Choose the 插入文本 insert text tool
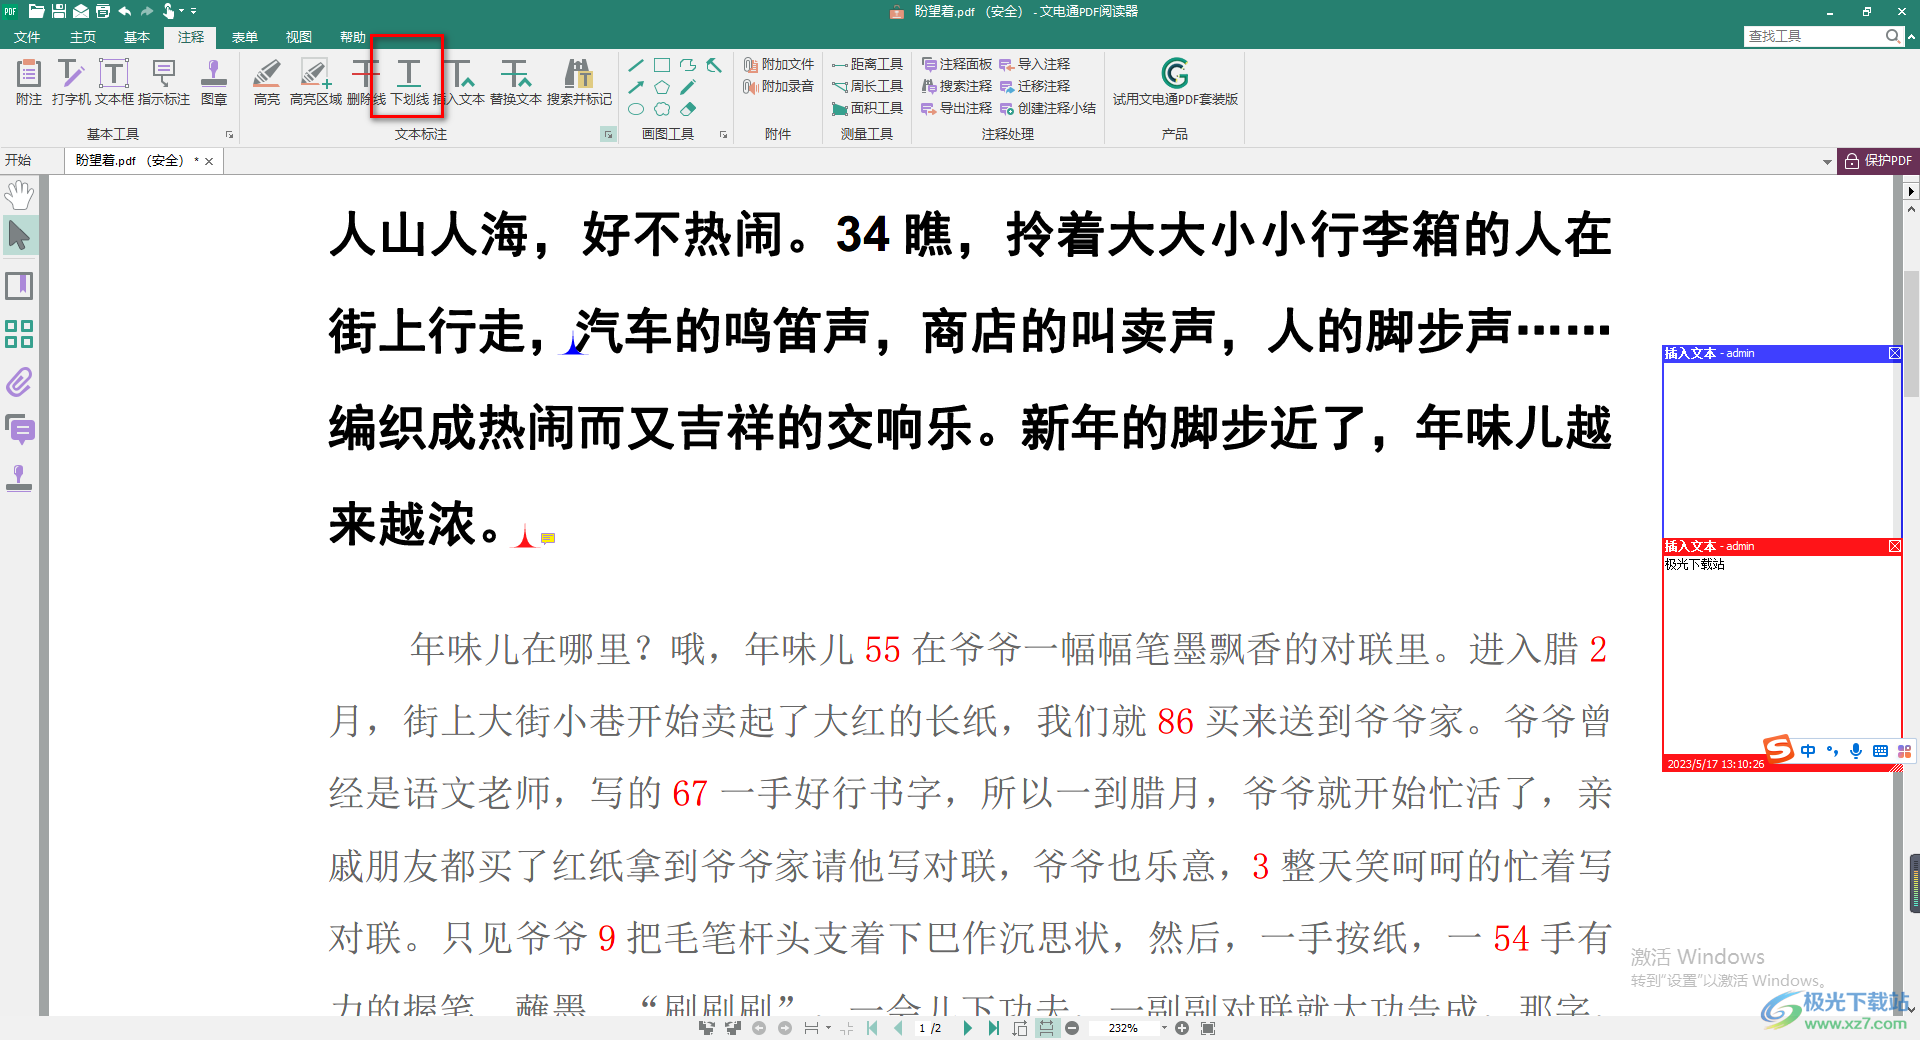1920x1040 pixels. pyautogui.click(x=459, y=81)
